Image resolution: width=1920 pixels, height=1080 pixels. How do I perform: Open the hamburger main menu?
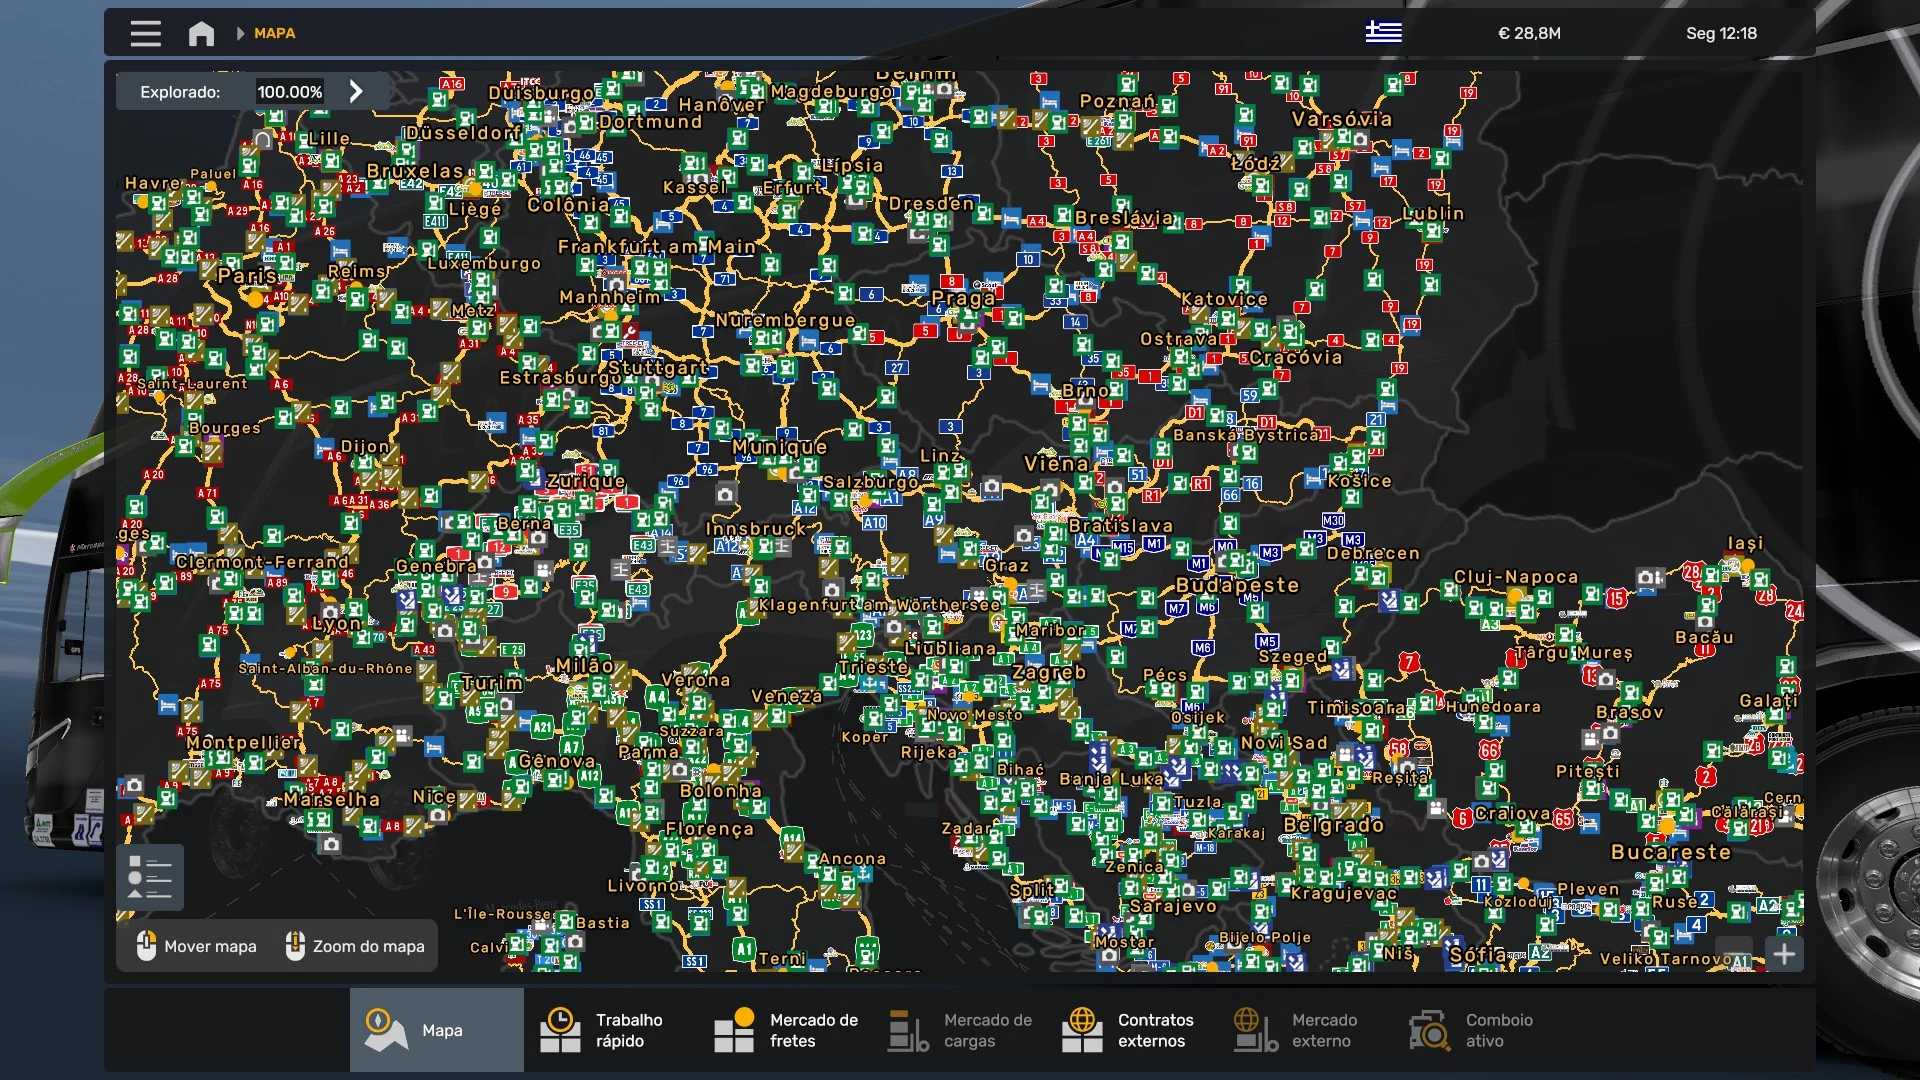[x=145, y=33]
